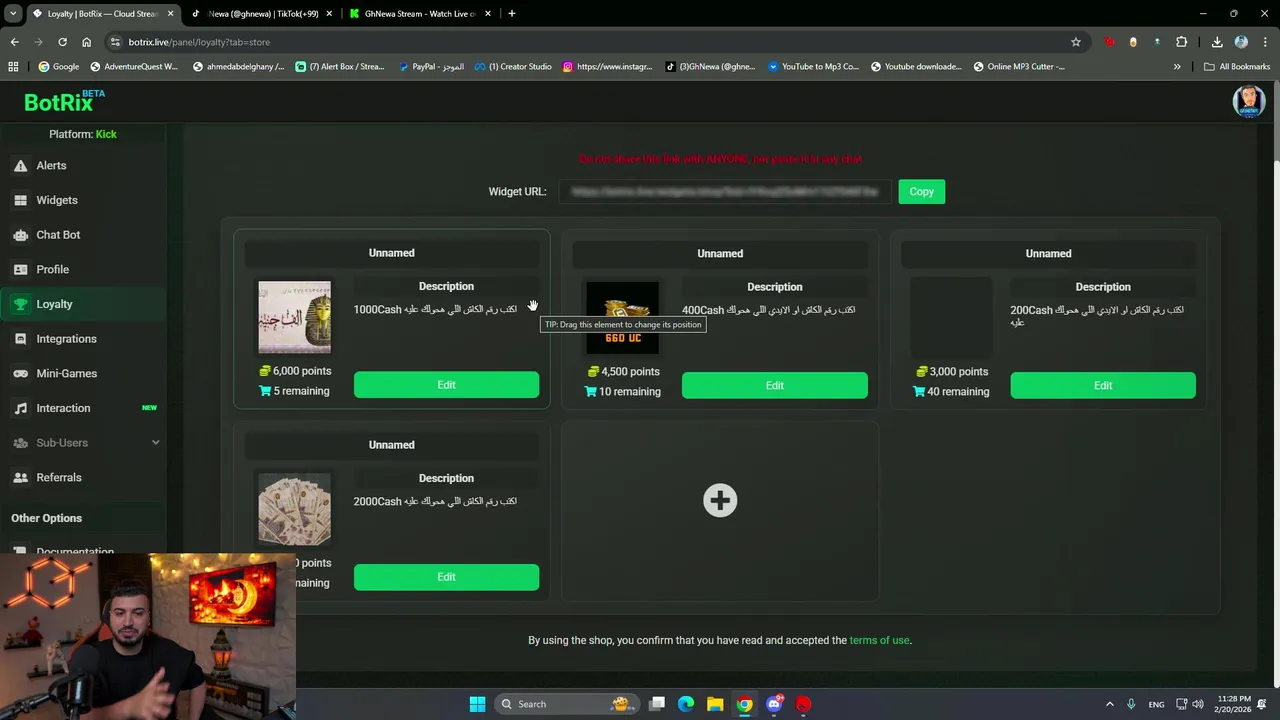Edit the 2000Cash store item
This screenshot has height=720, width=1280.
pyautogui.click(x=446, y=577)
